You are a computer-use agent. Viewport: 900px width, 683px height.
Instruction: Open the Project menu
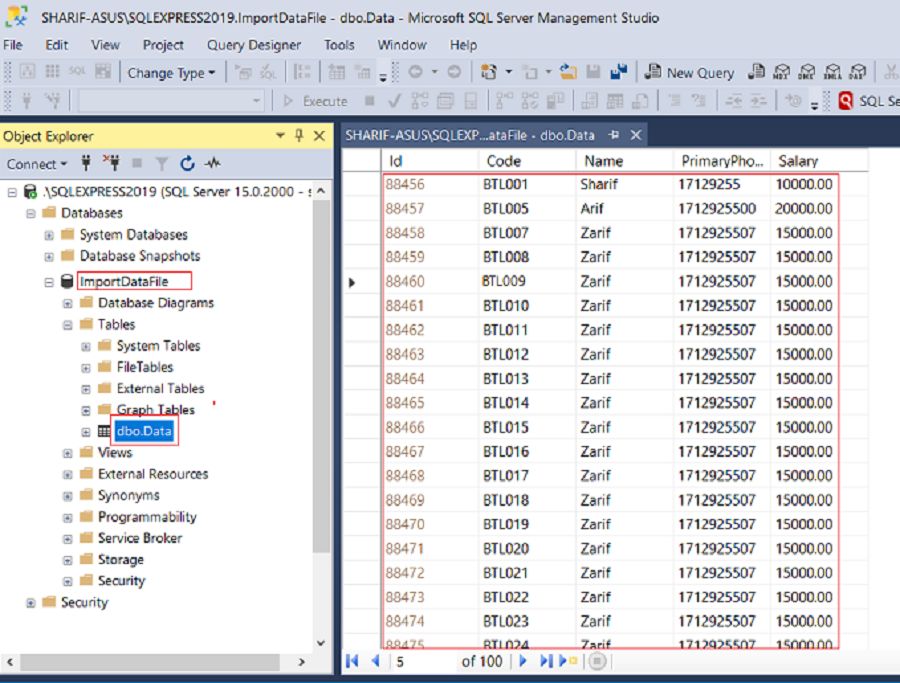(x=163, y=45)
